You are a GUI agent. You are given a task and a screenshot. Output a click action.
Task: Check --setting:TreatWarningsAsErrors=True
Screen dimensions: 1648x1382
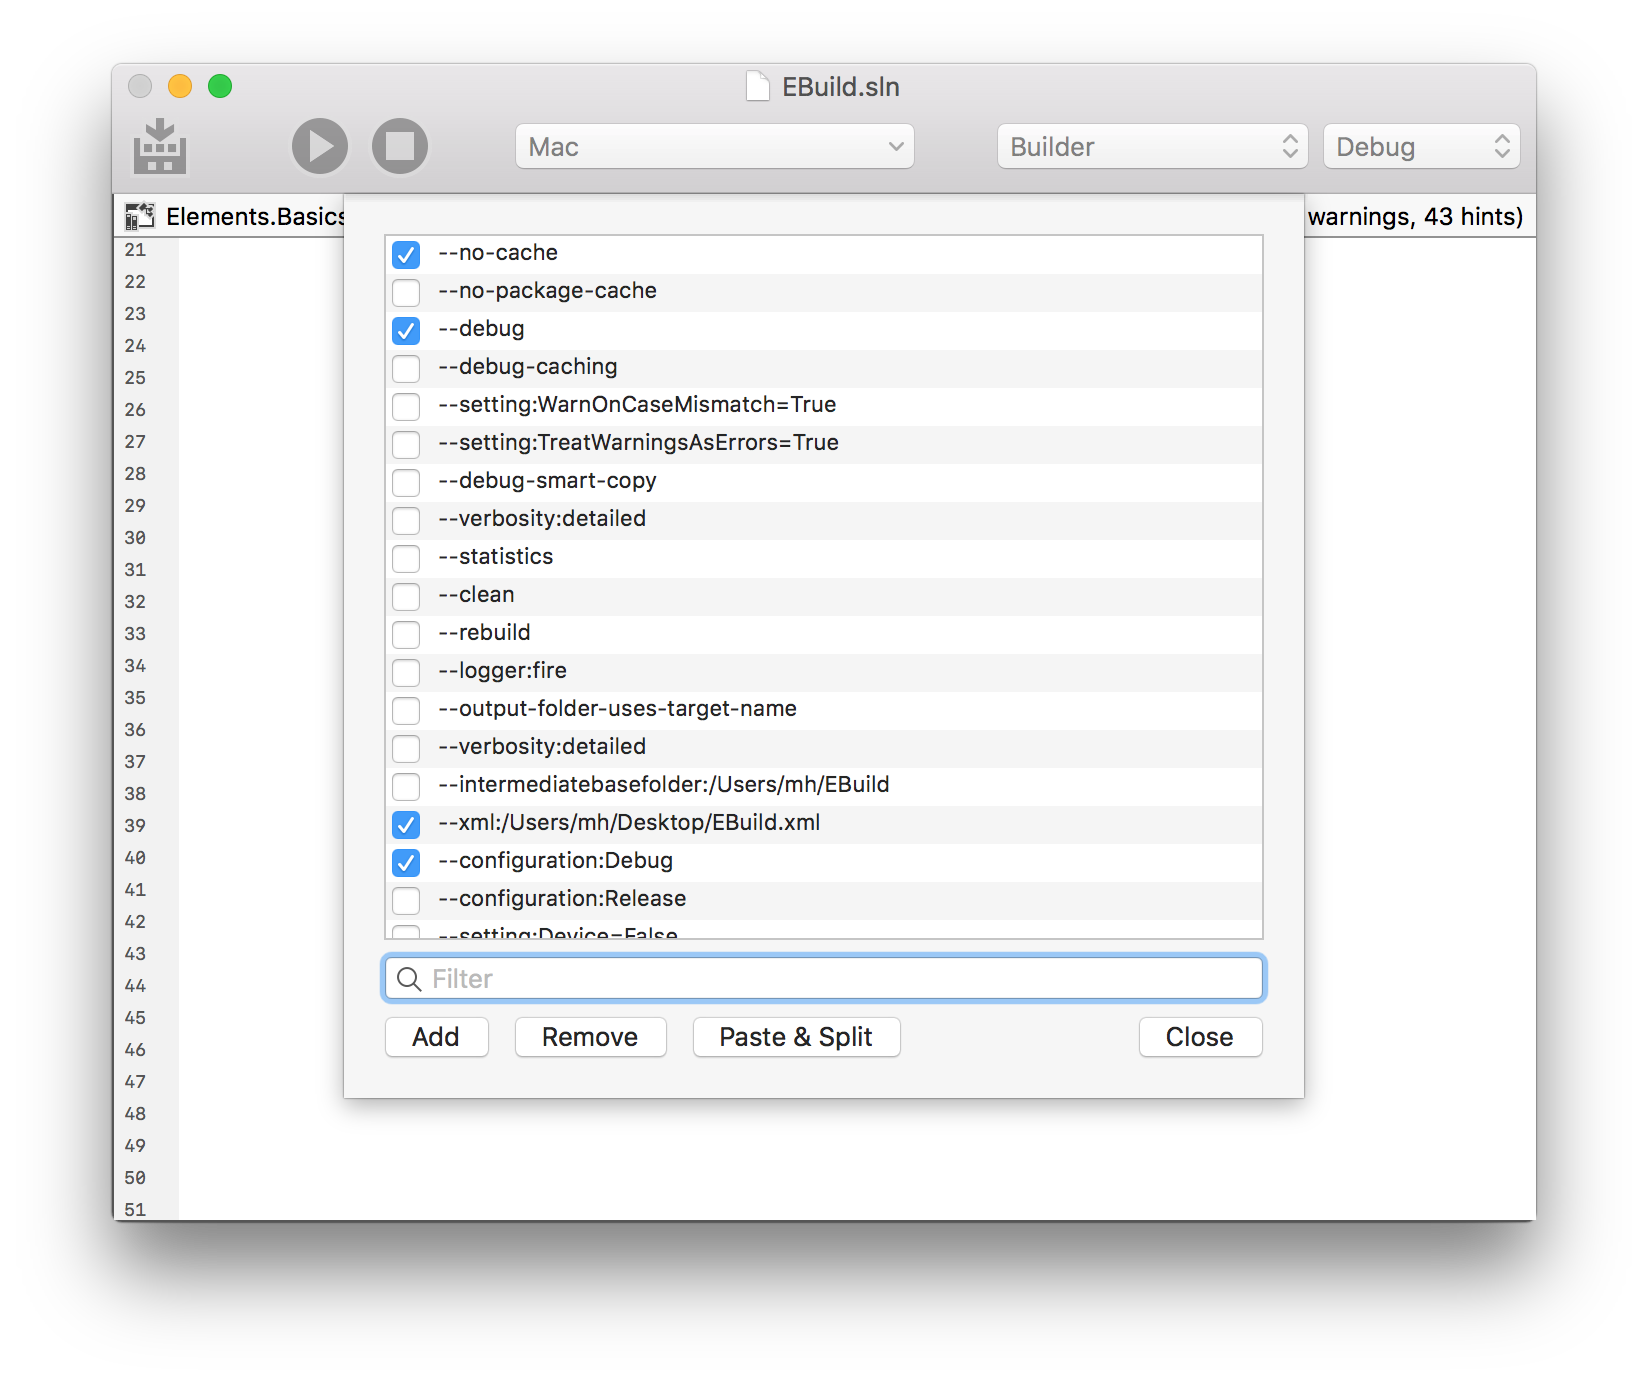(406, 444)
